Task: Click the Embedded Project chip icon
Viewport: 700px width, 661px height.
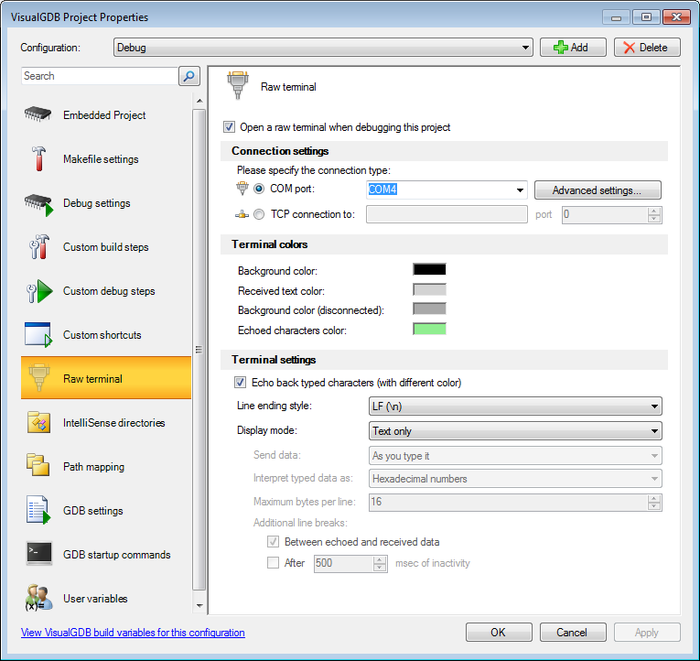Action: (38, 115)
